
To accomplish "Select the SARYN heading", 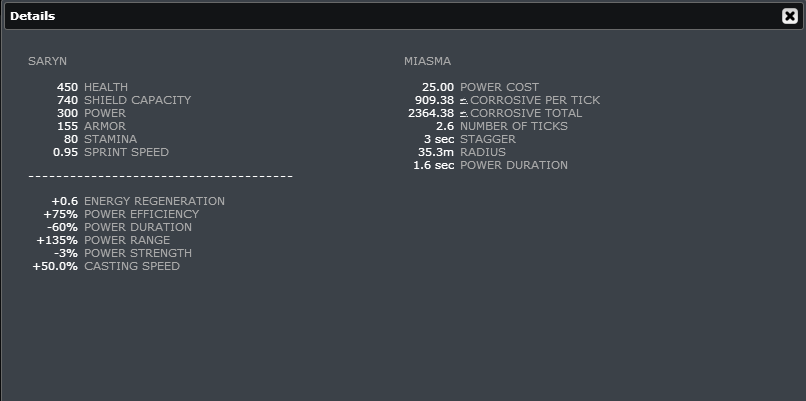I will click(47, 61).
